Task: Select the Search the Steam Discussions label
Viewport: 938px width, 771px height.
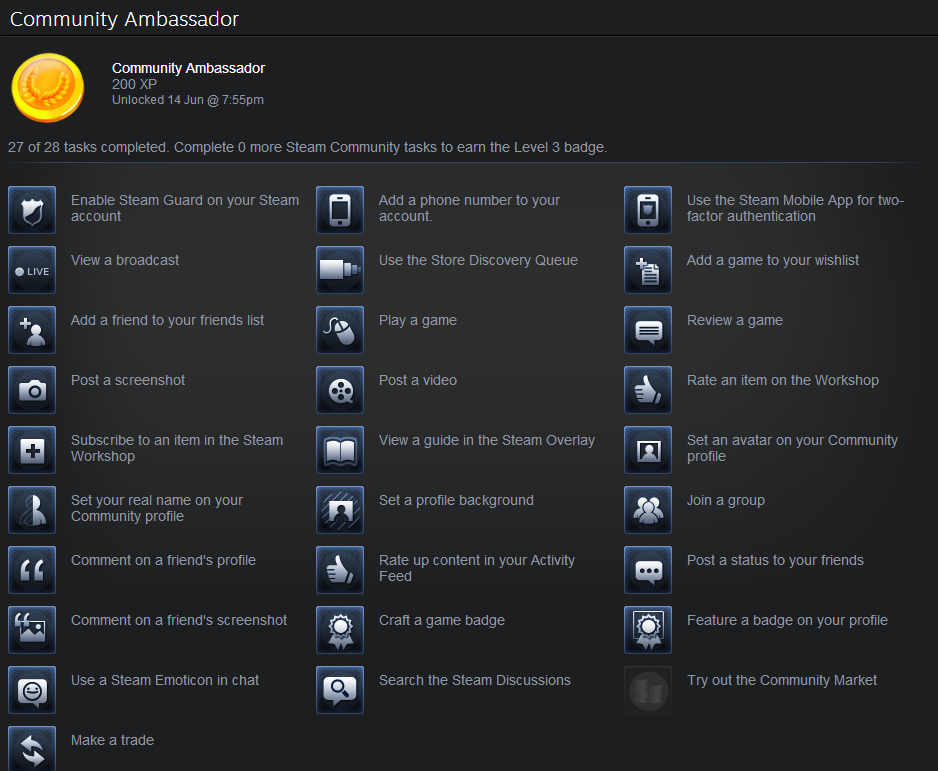Action: [x=474, y=681]
